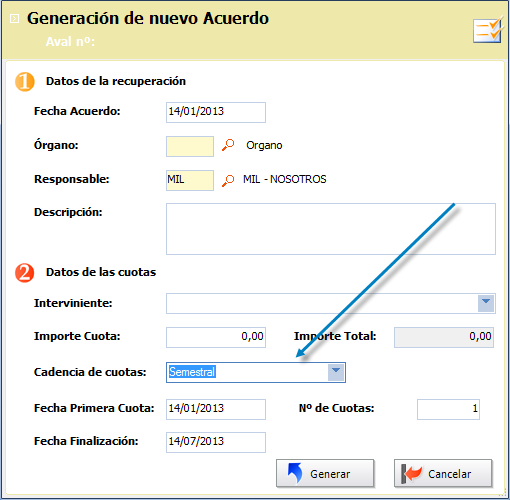510x500 pixels.
Task: Click the small square icon beside title
Action: click(14, 18)
